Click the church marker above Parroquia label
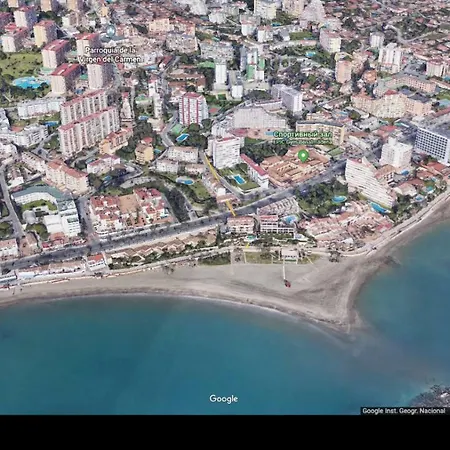The width and height of the screenshot is (450, 450). (x=111, y=31)
